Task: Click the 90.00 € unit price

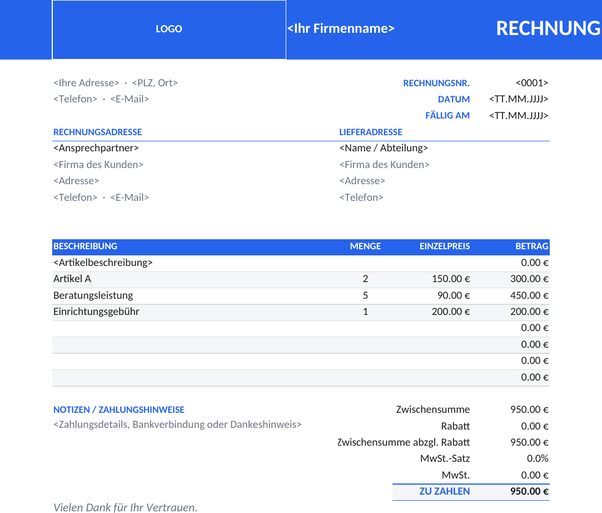Action: pyautogui.click(x=453, y=295)
